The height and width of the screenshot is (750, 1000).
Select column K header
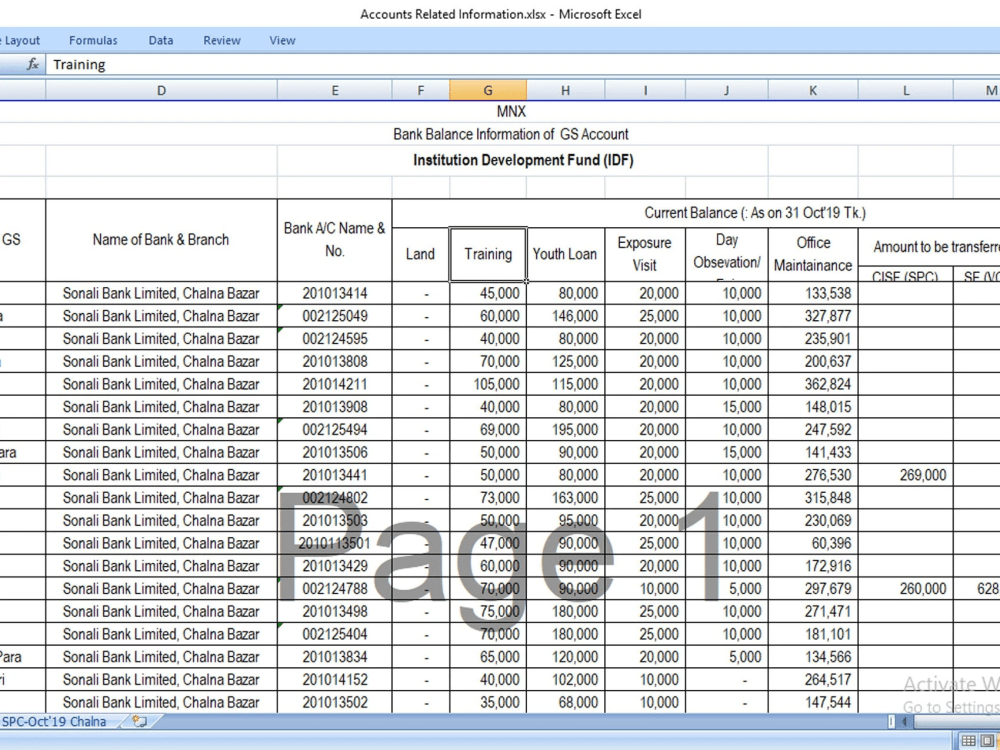click(813, 91)
